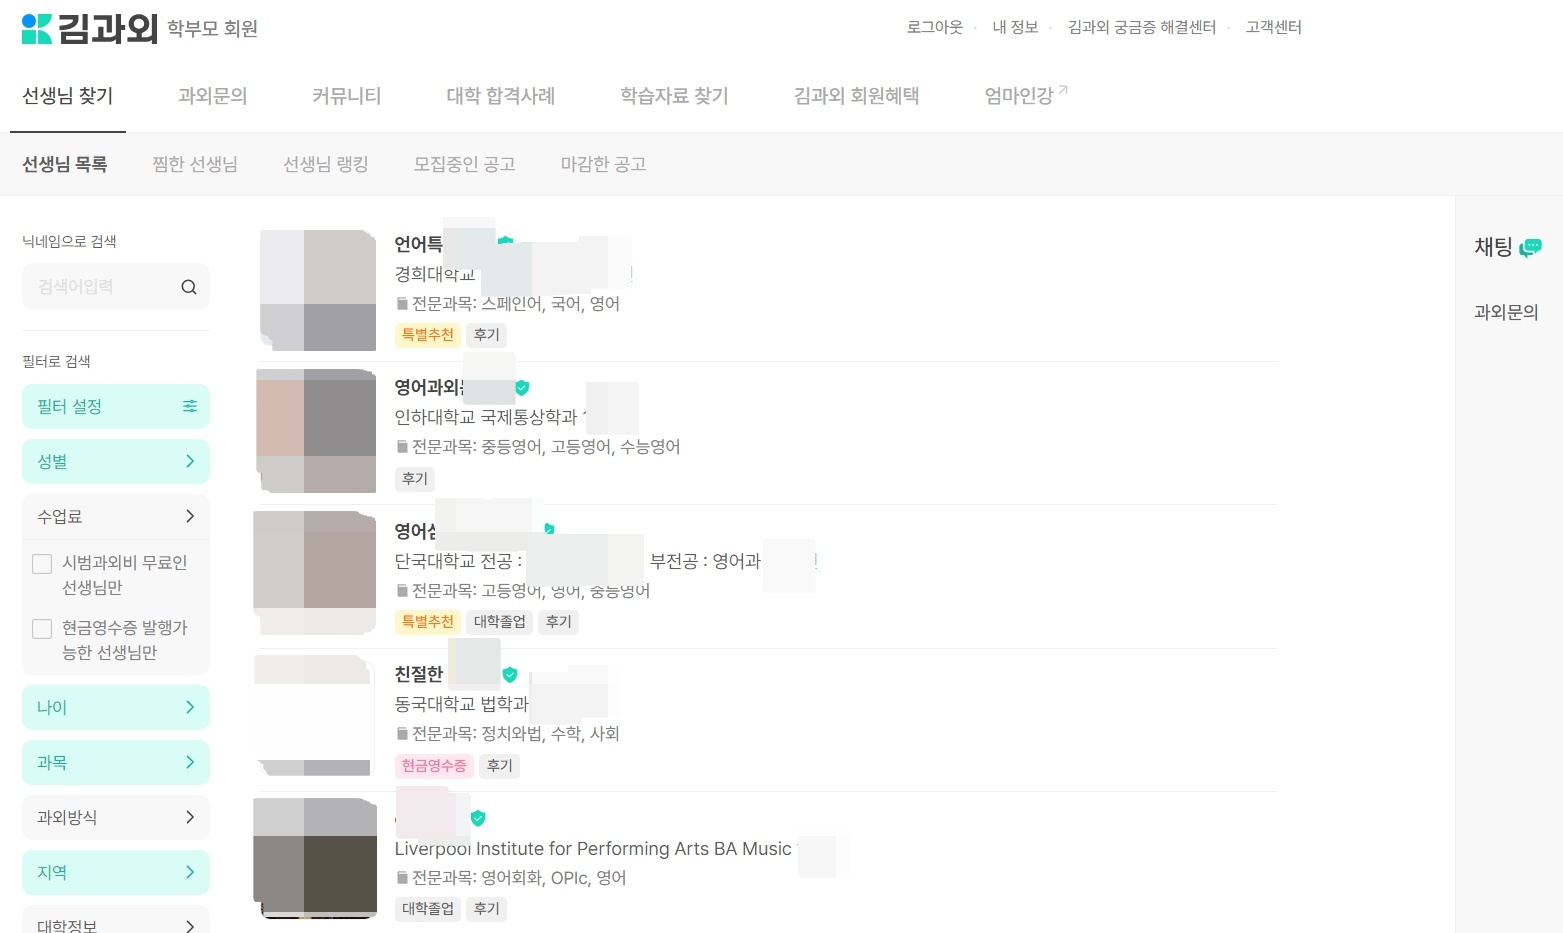Screen dimensions: 1563x933
Task: Open the 고객센터 link
Action: (x=1274, y=27)
